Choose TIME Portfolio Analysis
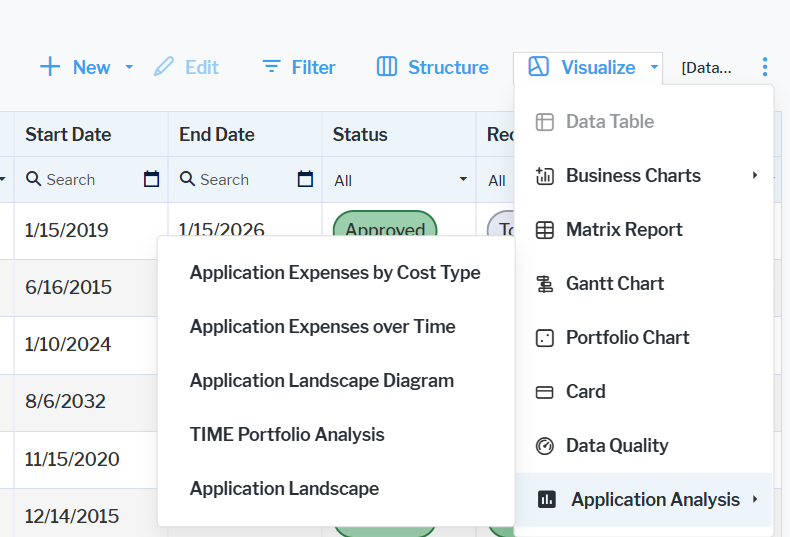This screenshot has width=790, height=537. coord(287,435)
